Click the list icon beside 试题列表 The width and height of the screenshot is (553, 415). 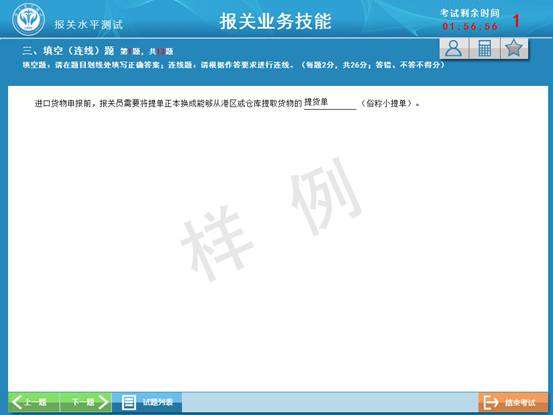click(x=129, y=402)
